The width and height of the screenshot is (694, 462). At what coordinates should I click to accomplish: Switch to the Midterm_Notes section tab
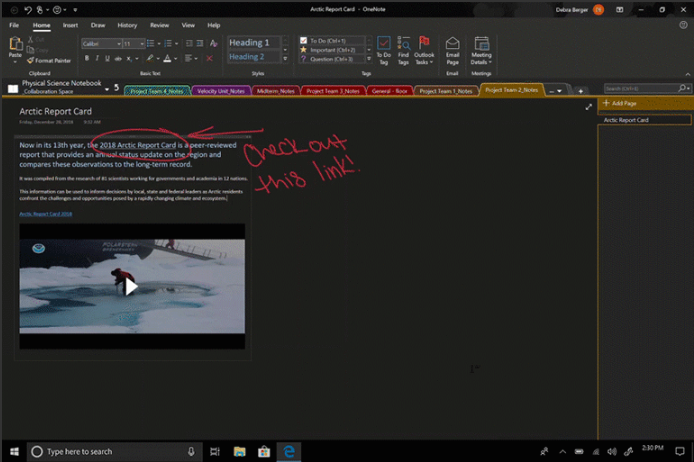[x=275, y=91]
